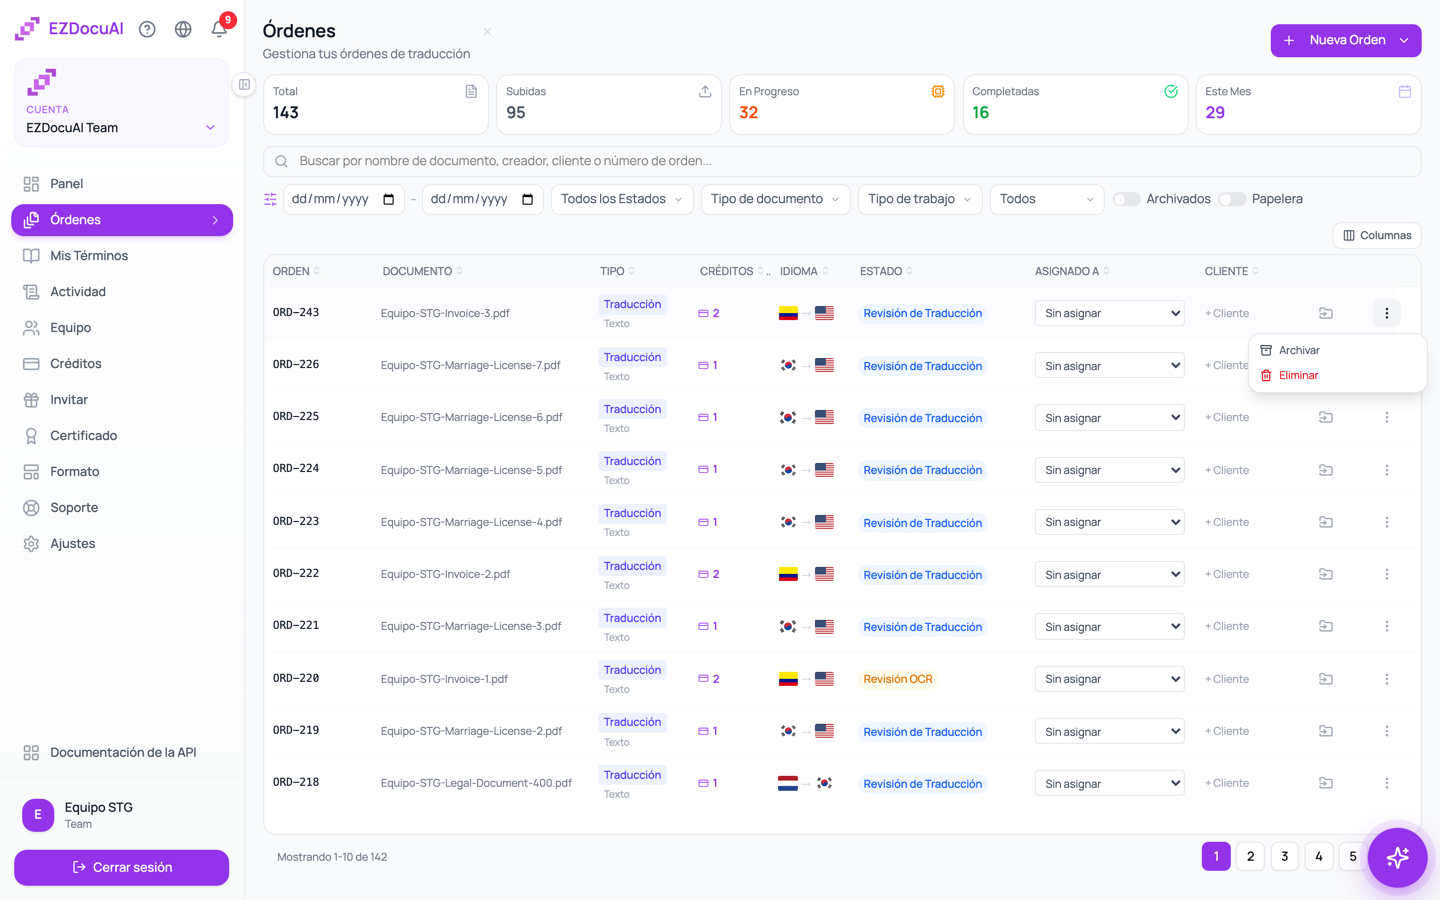The width and height of the screenshot is (1440, 900).
Task: Open Soporte in the sidebar
Action: [122, 508]
